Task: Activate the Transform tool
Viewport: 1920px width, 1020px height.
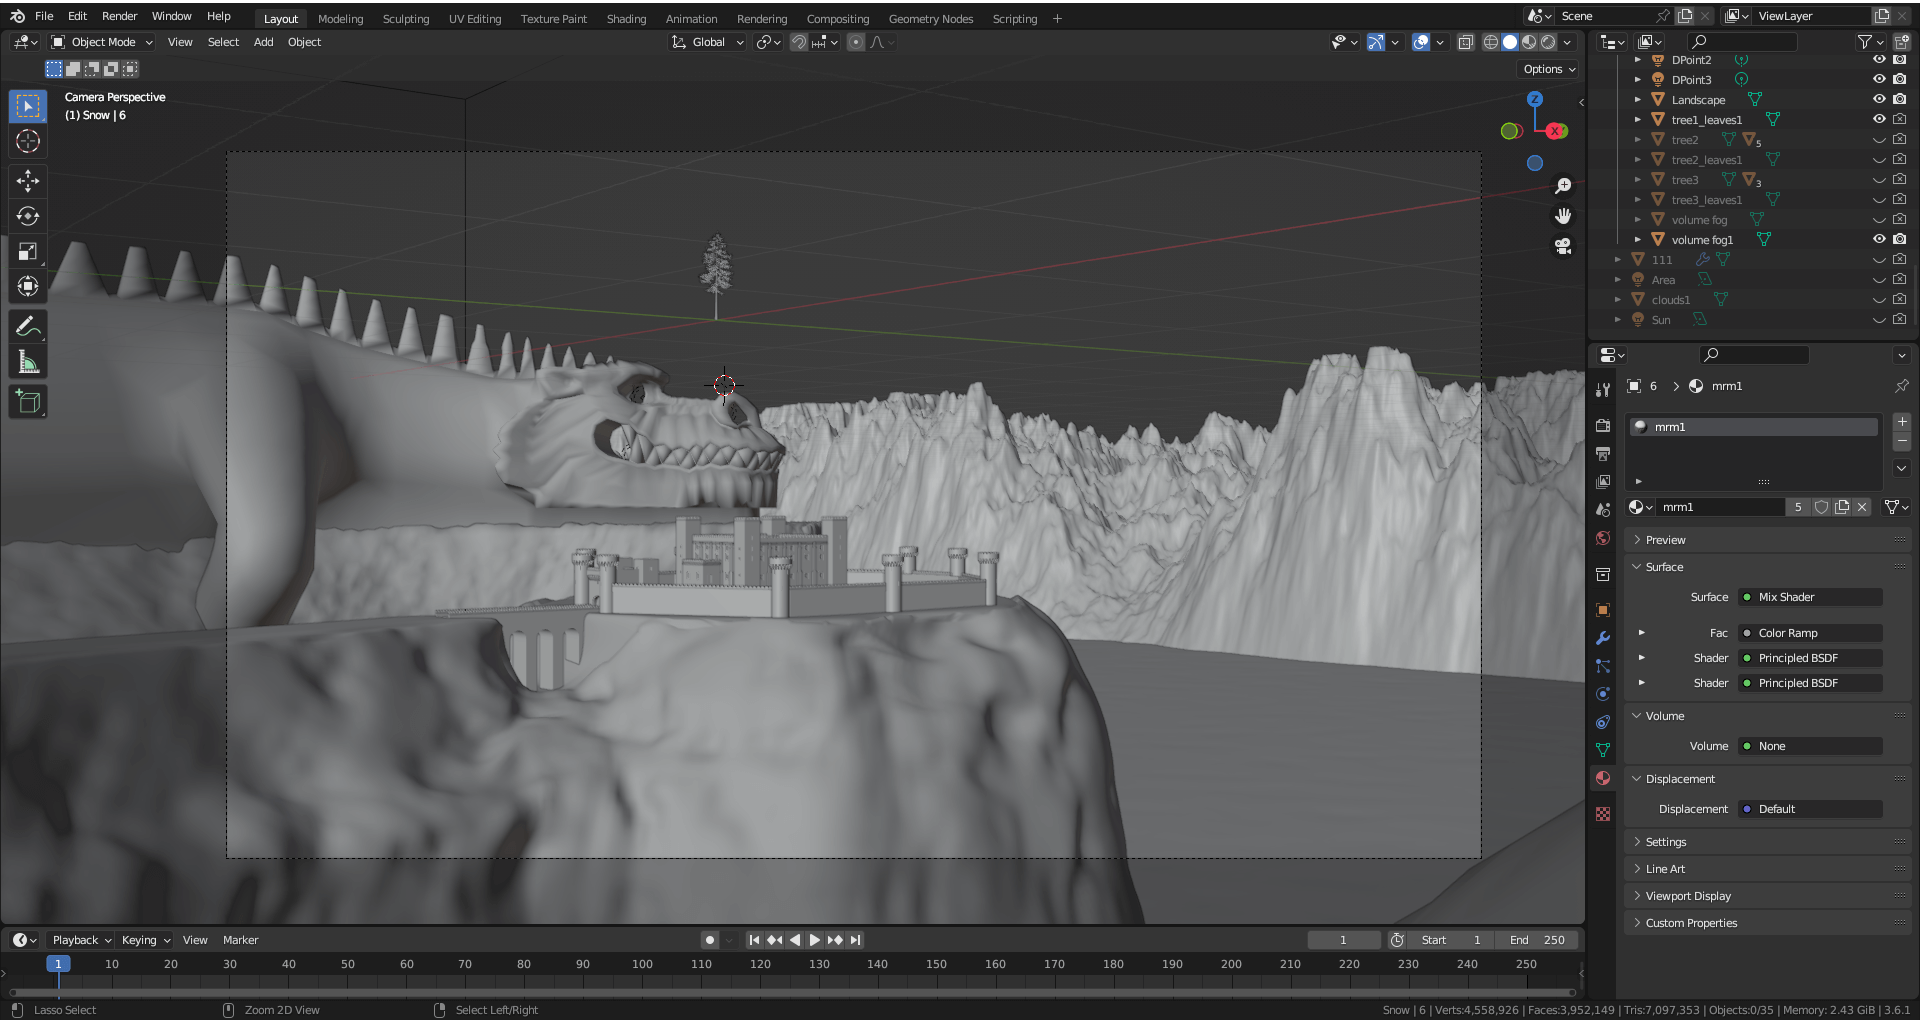Action: pyautogui.click(x=28, y=287)
